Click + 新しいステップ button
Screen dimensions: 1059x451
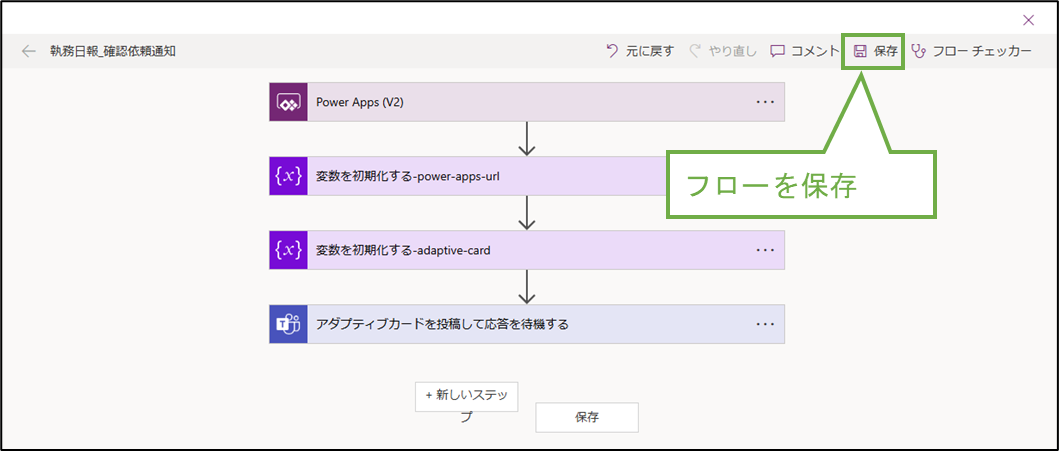[x=467, y=396]
